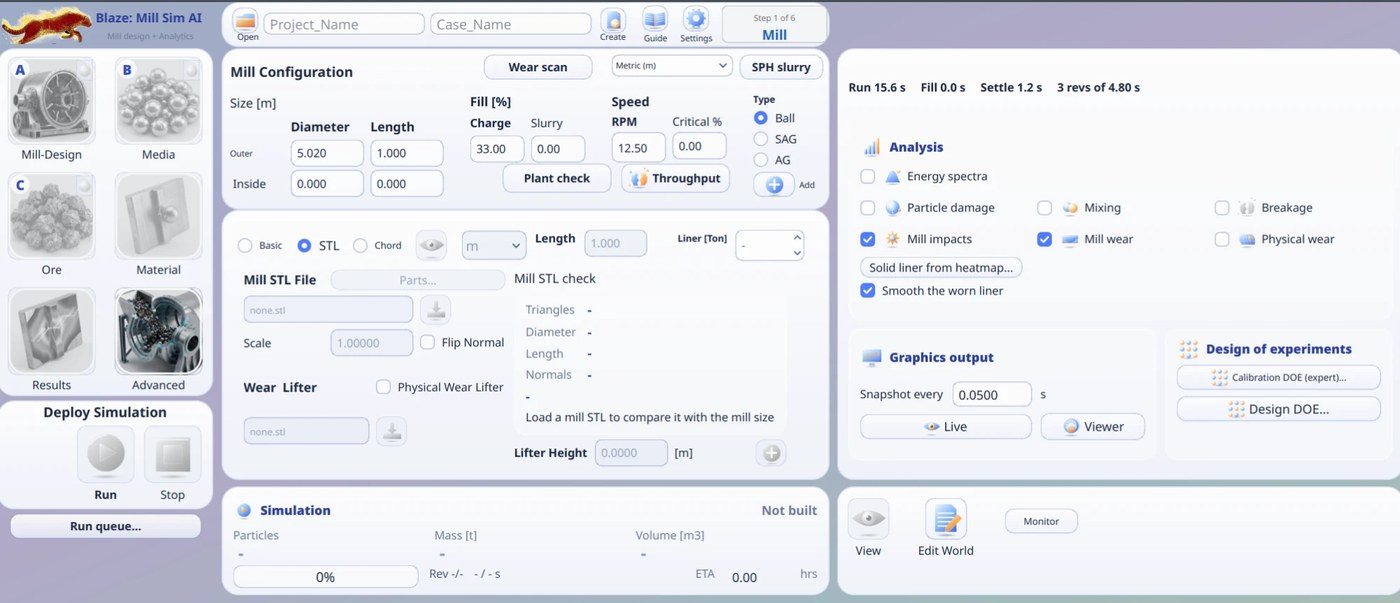Click the simulation progress bar at 0%
Image resolution: width=1400 pixels, height=603 pixels.
coord(325,577)
